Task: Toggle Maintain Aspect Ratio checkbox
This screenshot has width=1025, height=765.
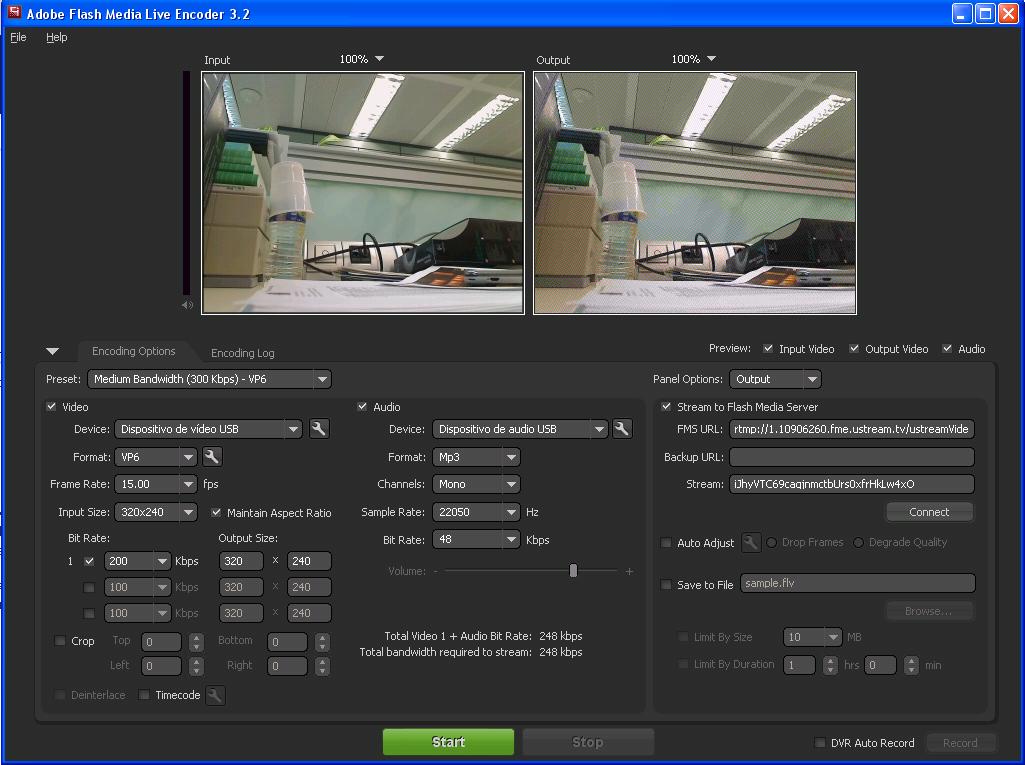Action: coord(216,512)
